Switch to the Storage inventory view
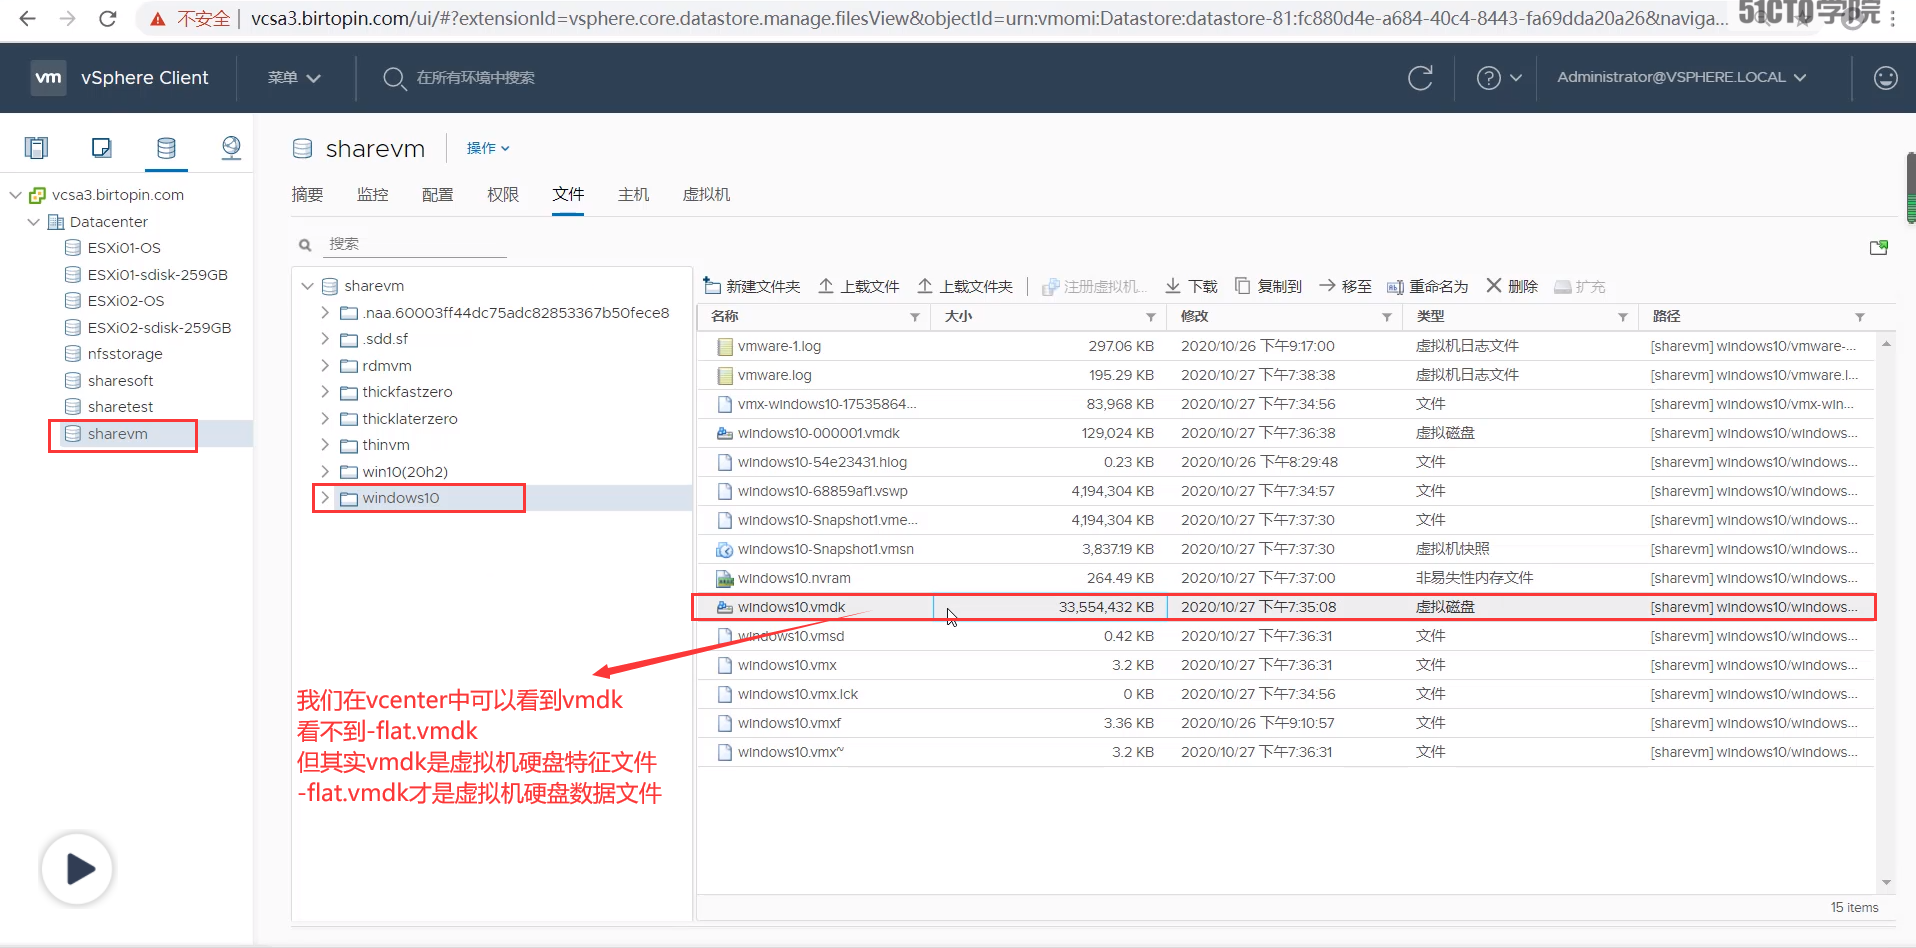 pyautogui.click(x=166, y=148)
